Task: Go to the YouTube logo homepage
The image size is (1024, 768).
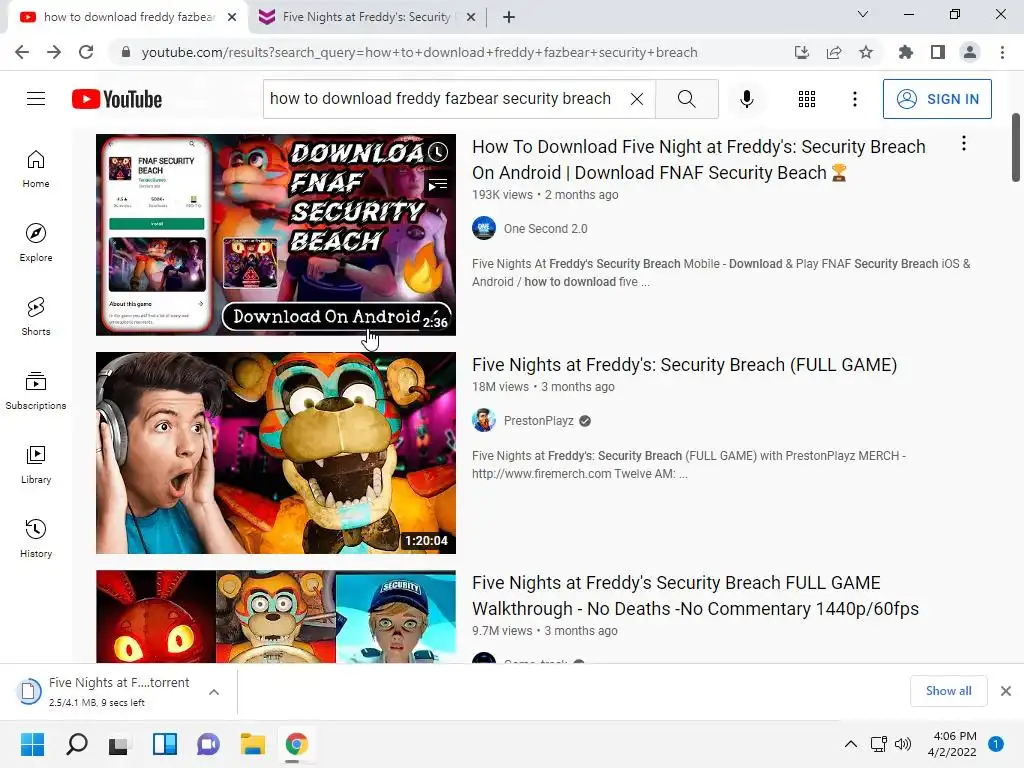Action: coord(117,99)
